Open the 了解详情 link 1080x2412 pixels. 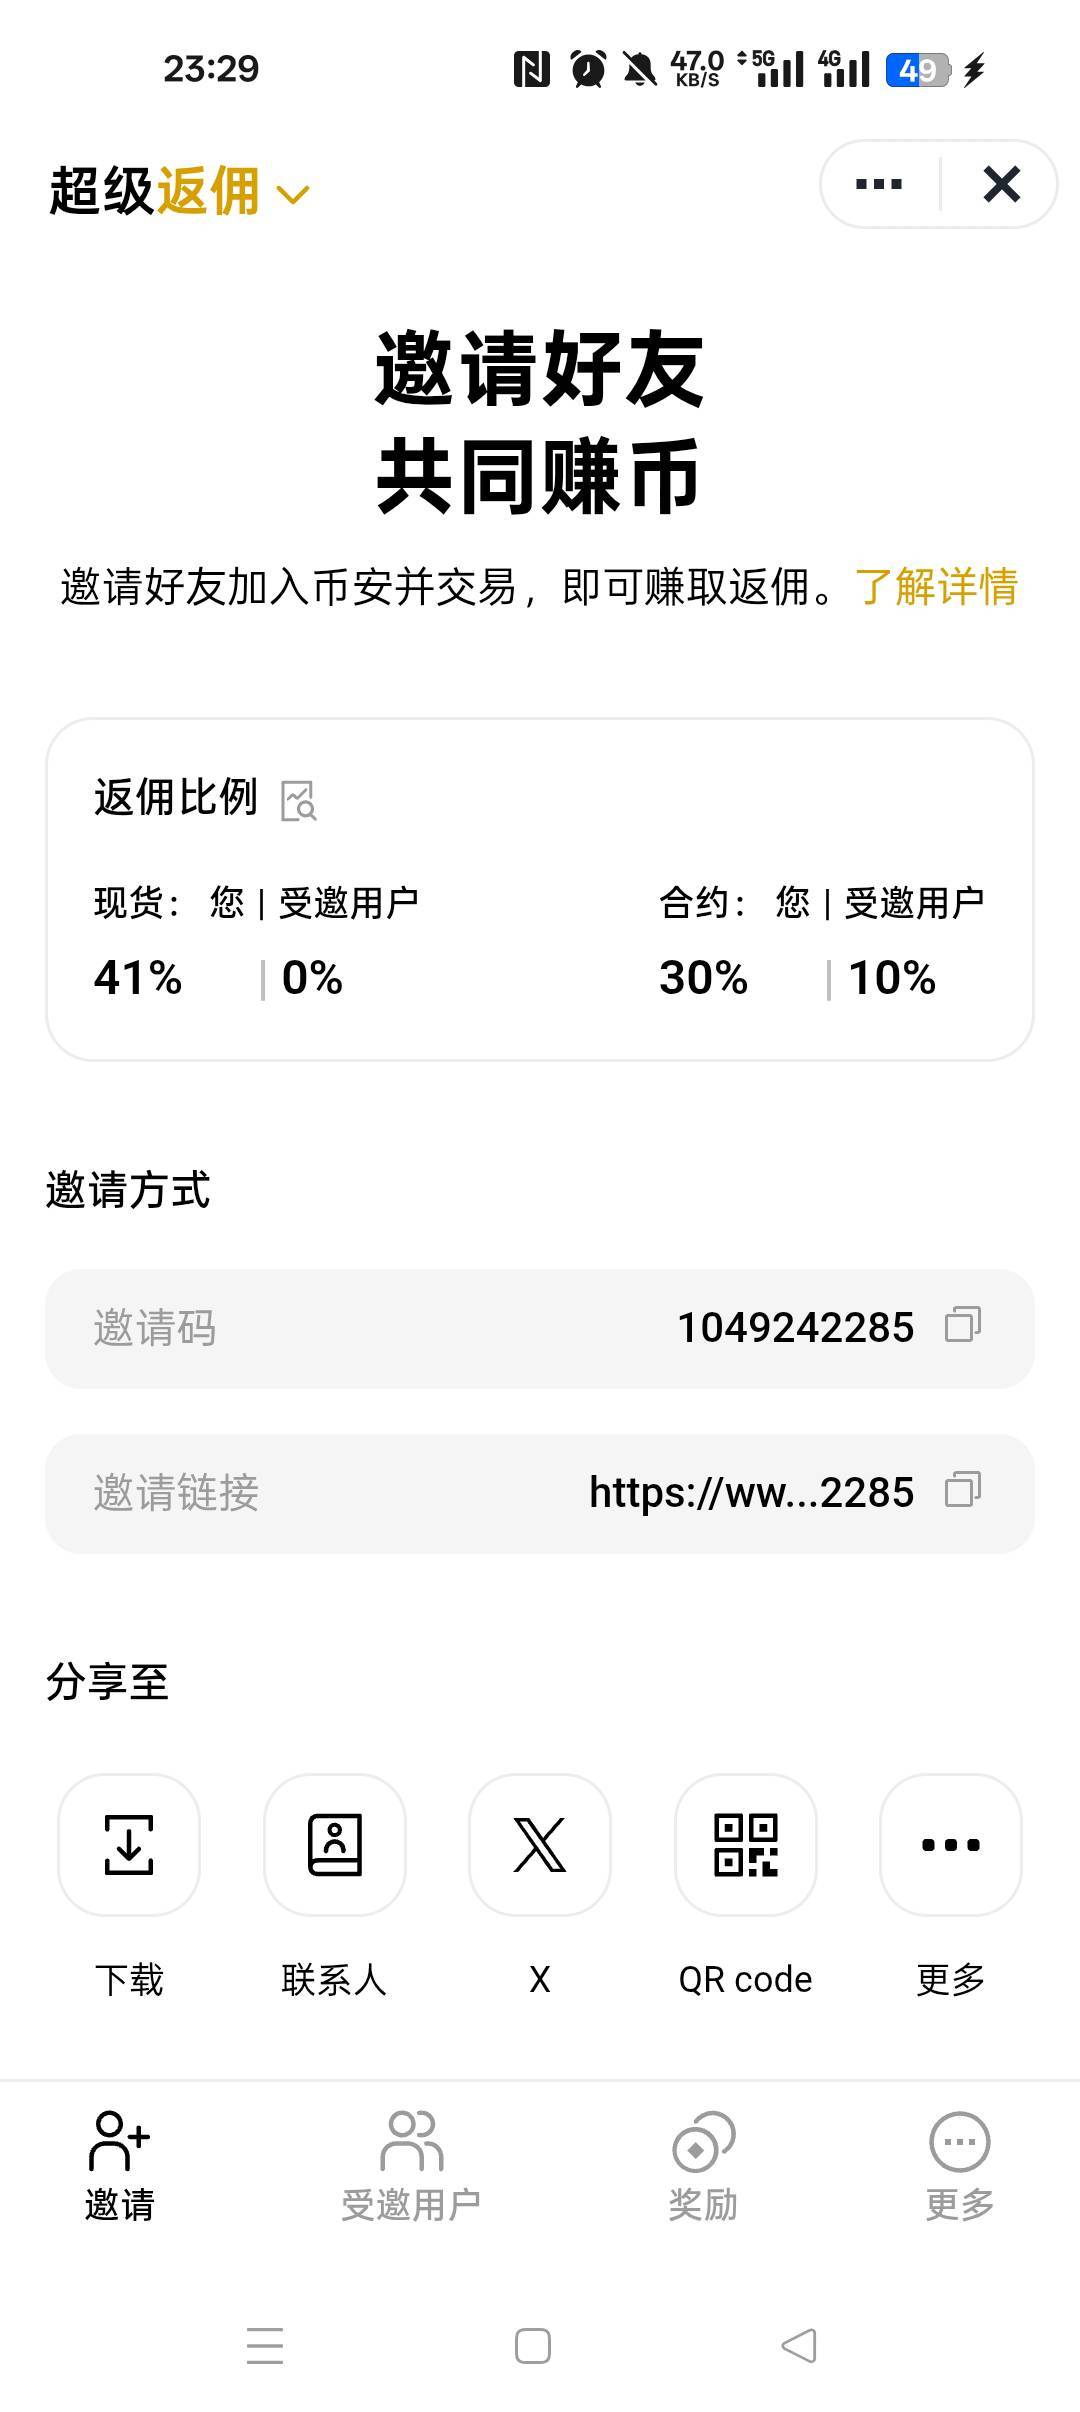tap(936, 587)
